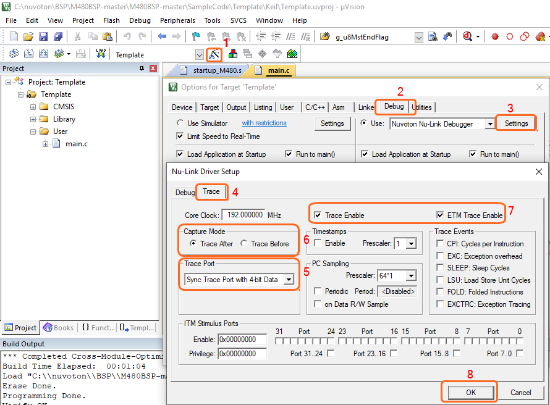Create a new file via toolbar icon
The image size is (550, 405).
tap(14, 36)
